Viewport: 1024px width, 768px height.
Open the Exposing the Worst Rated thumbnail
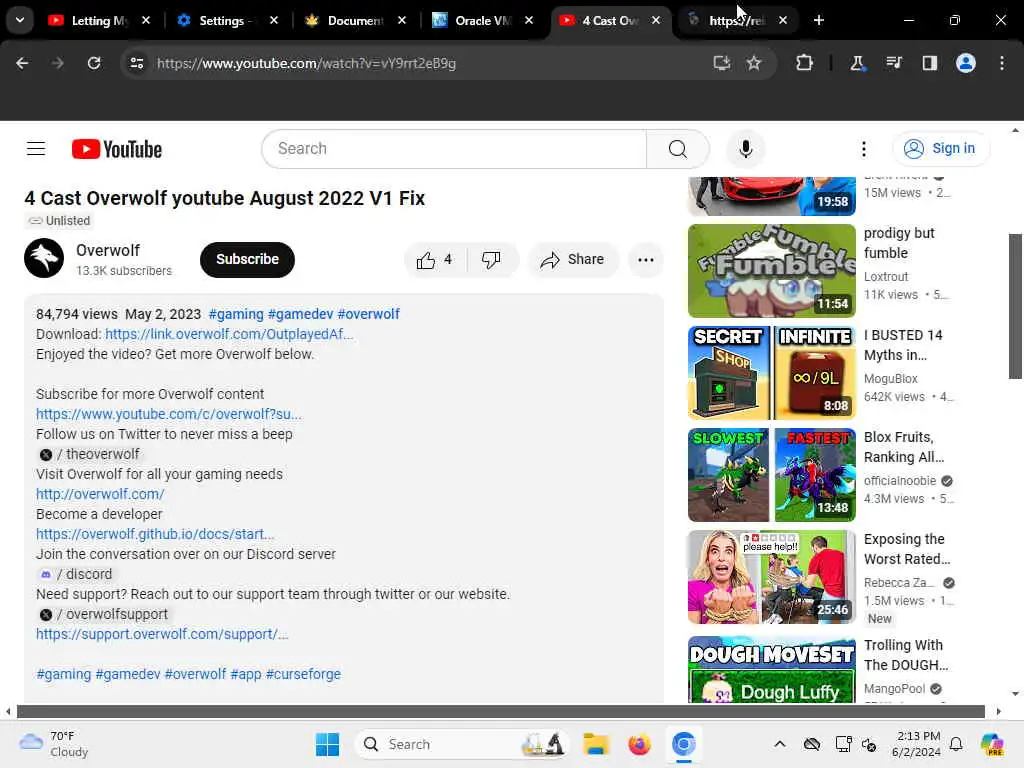tap(771, 577)
